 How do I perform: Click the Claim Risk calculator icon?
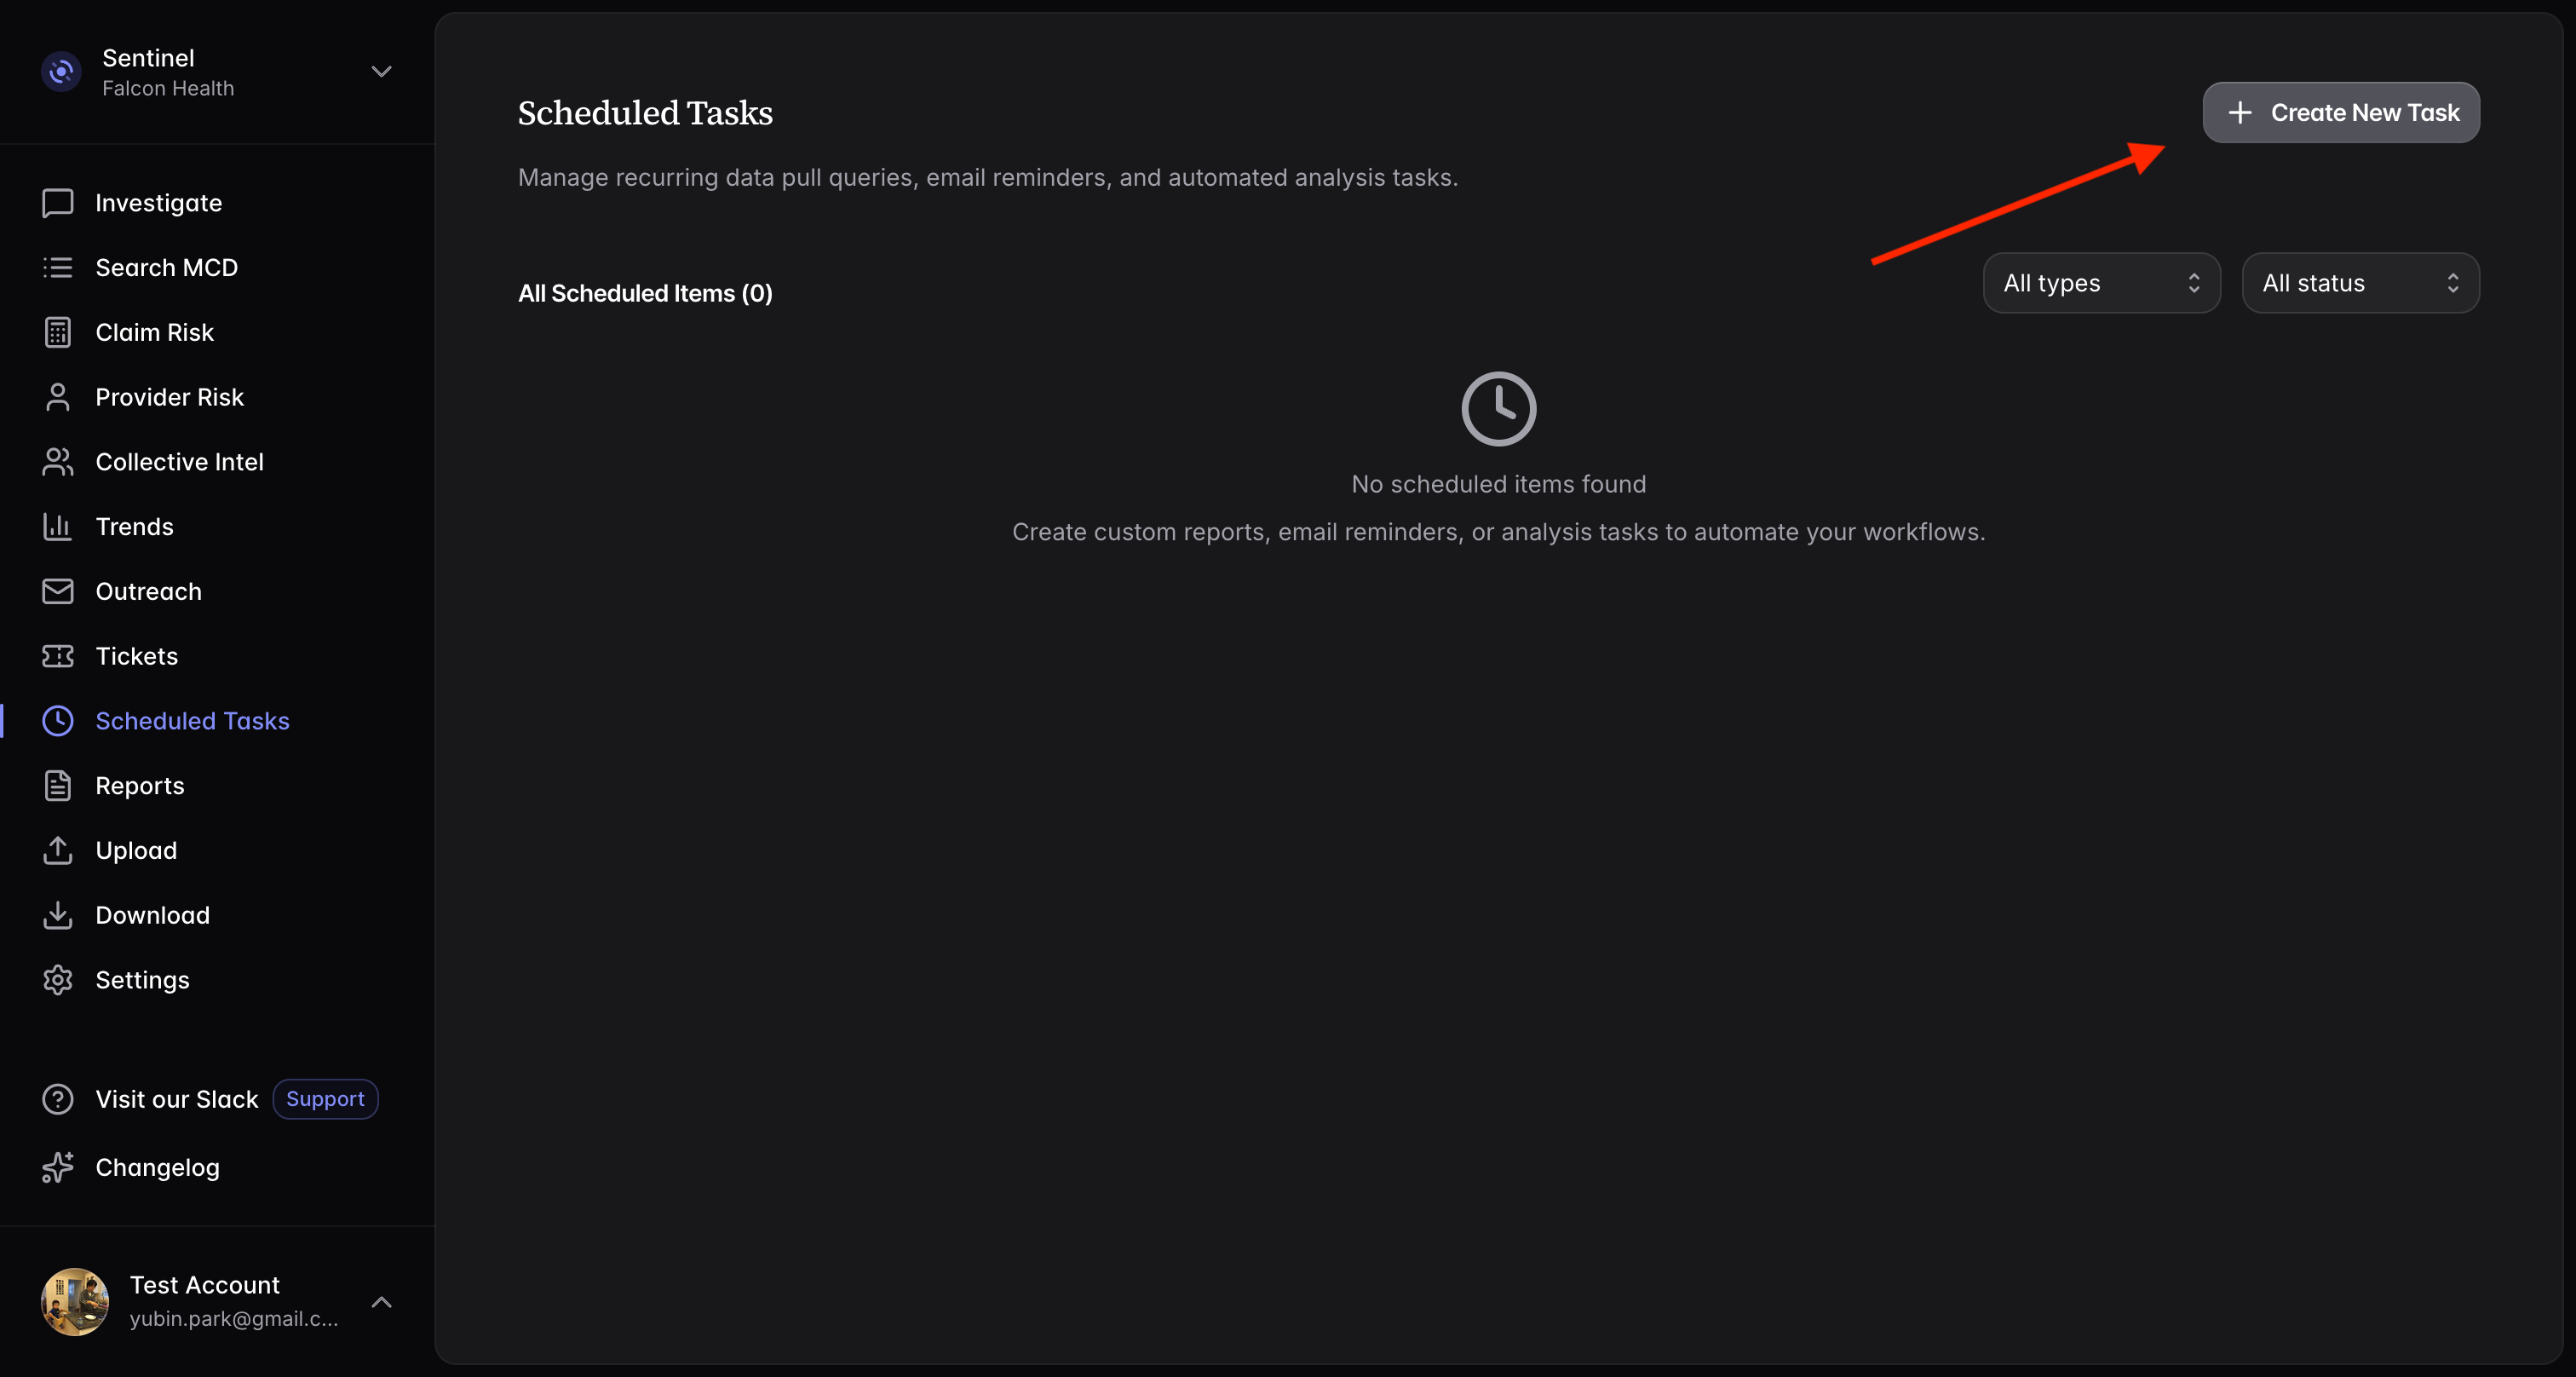click(57, 332)
